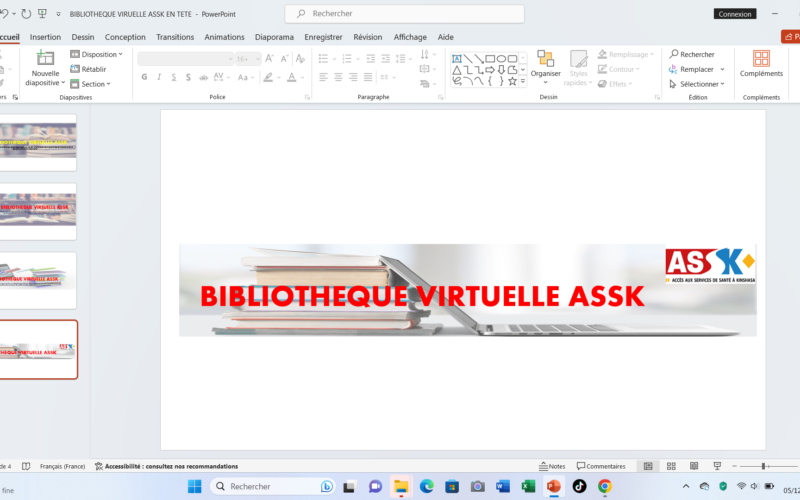
Task: Open the Commentaires pane
Action: click(x=601, y=466)
